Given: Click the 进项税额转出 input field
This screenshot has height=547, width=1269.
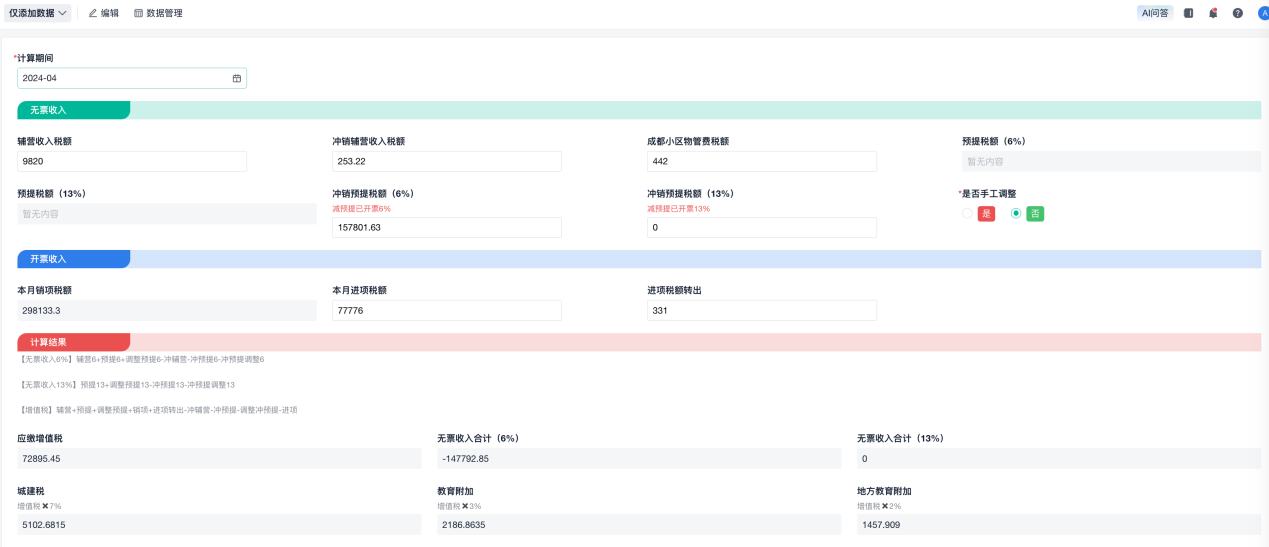Looking at the screenshot, I should 761,311.
